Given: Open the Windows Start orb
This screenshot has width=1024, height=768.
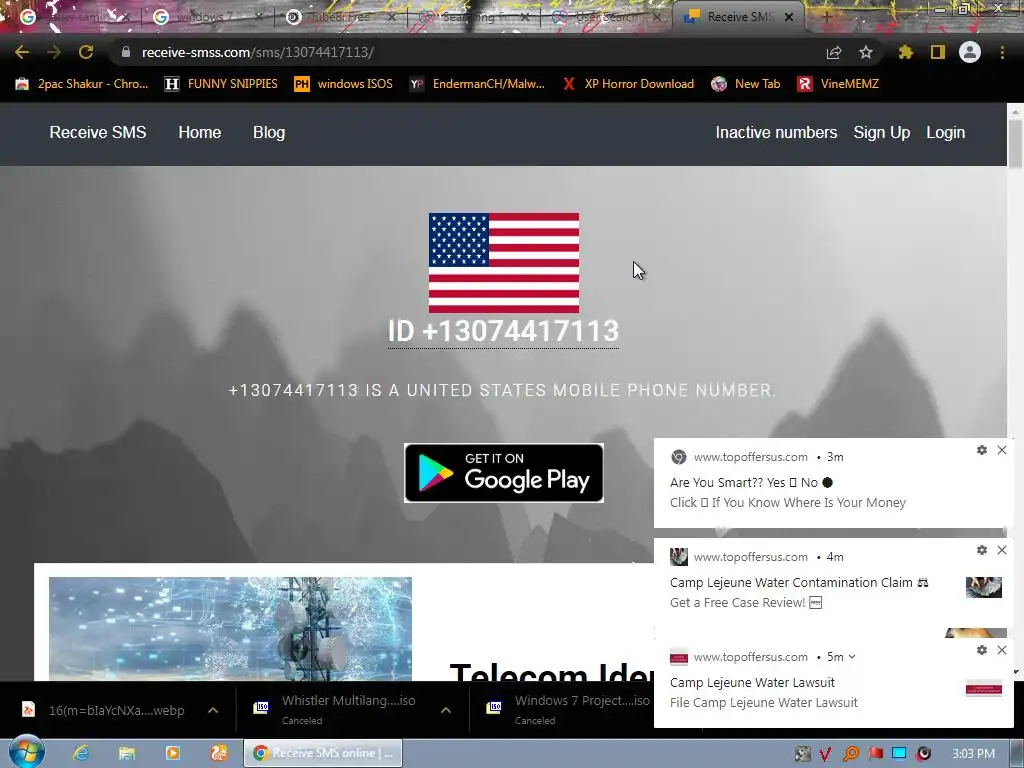Looking at the screenshot, I should tap(27, 752).
